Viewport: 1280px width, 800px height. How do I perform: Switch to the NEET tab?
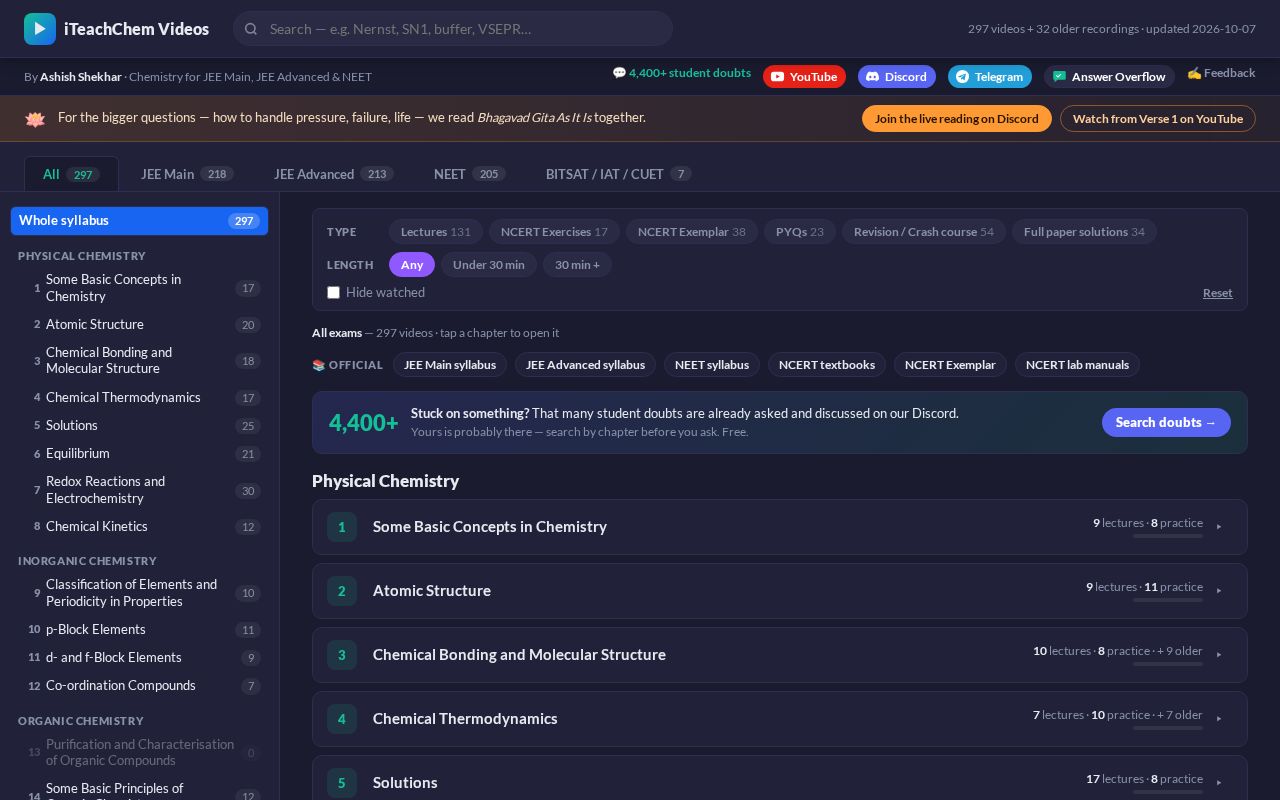tap(469, 174)
